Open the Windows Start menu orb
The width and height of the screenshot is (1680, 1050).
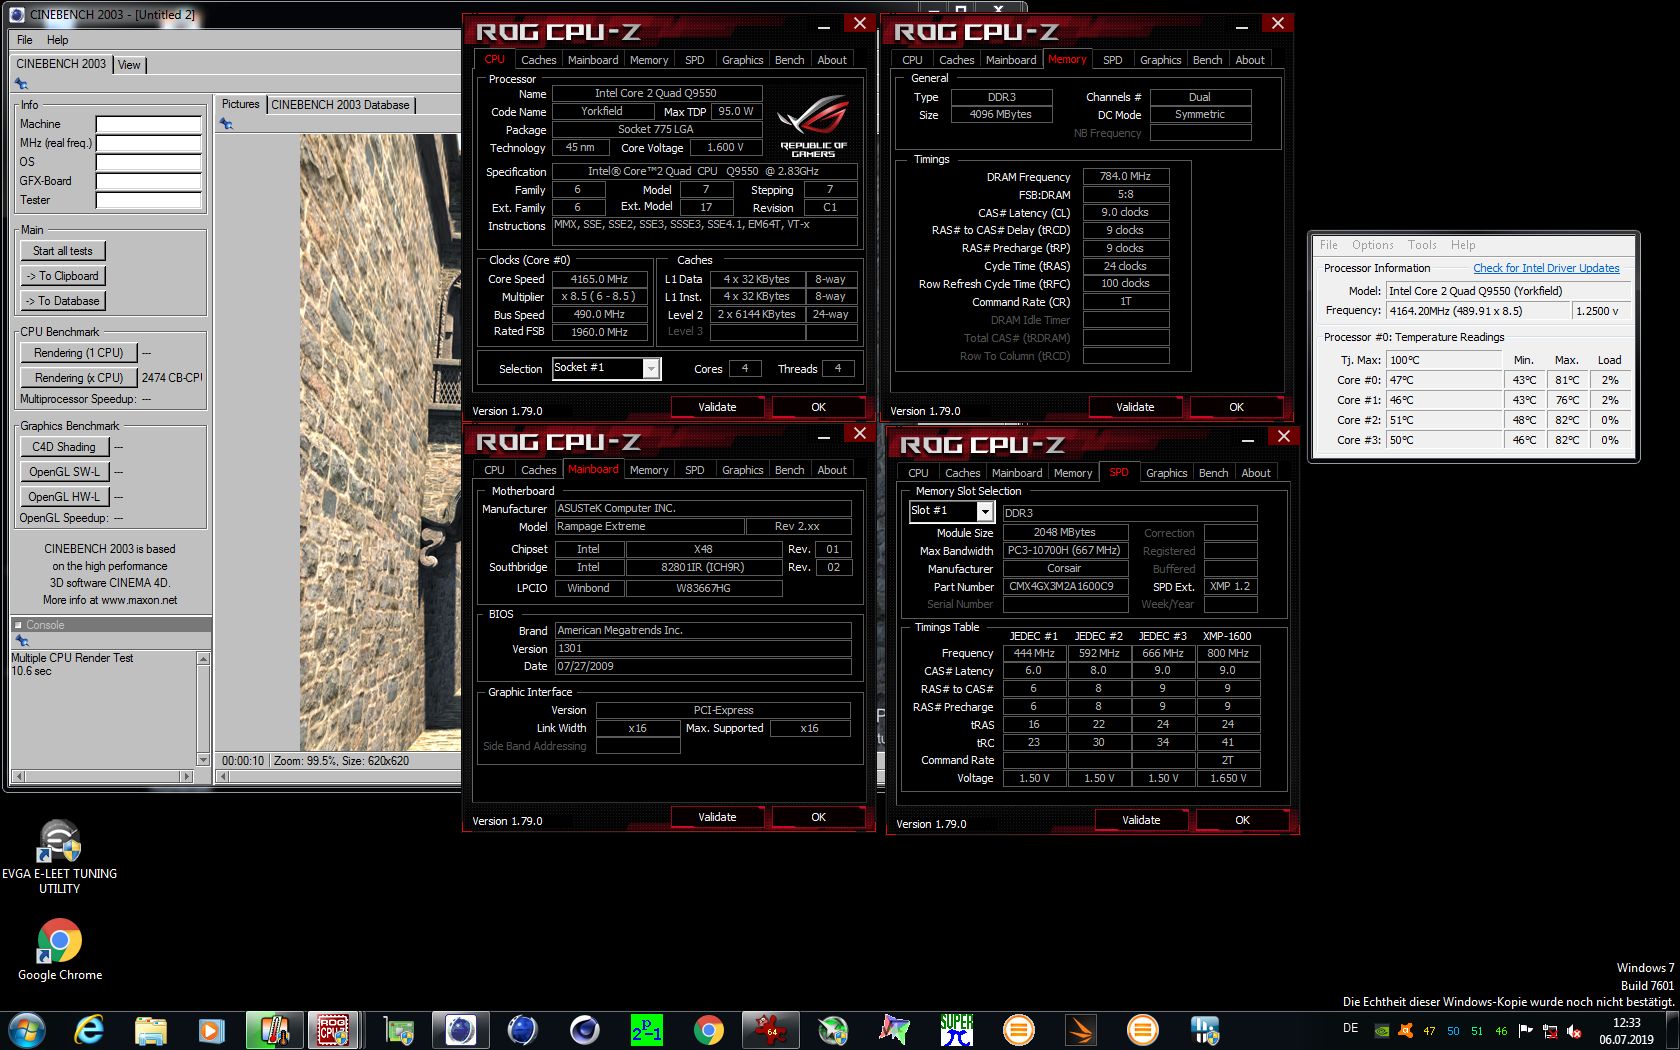27,1030
